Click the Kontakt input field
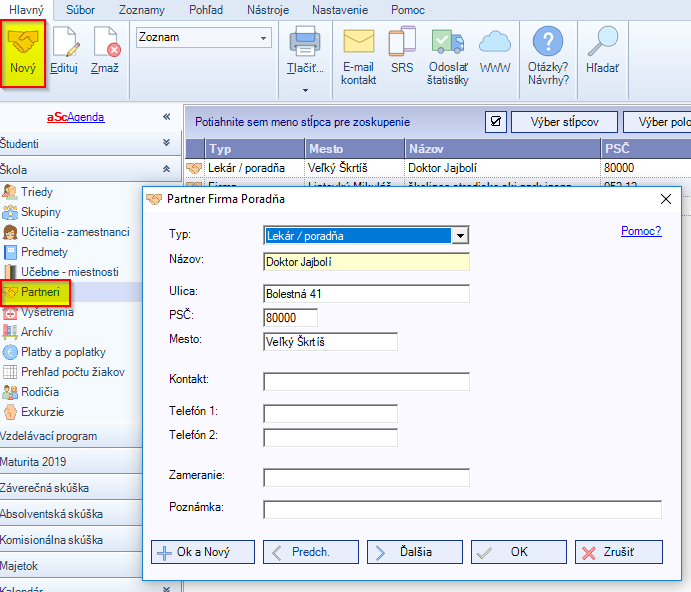691x592 pixels. [x=366, y=382]
